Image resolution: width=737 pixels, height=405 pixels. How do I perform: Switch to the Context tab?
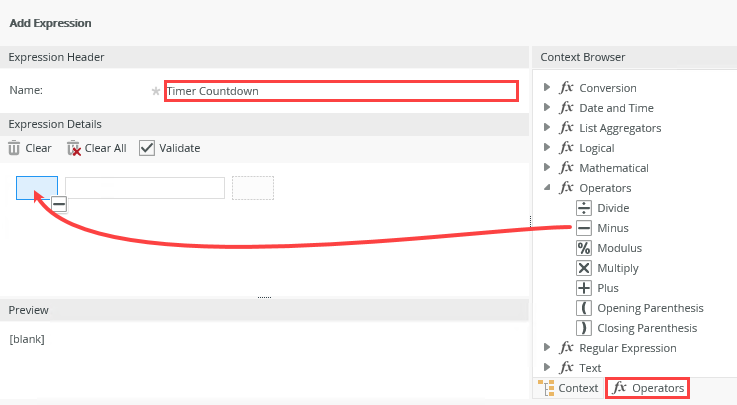coord(568,388)
